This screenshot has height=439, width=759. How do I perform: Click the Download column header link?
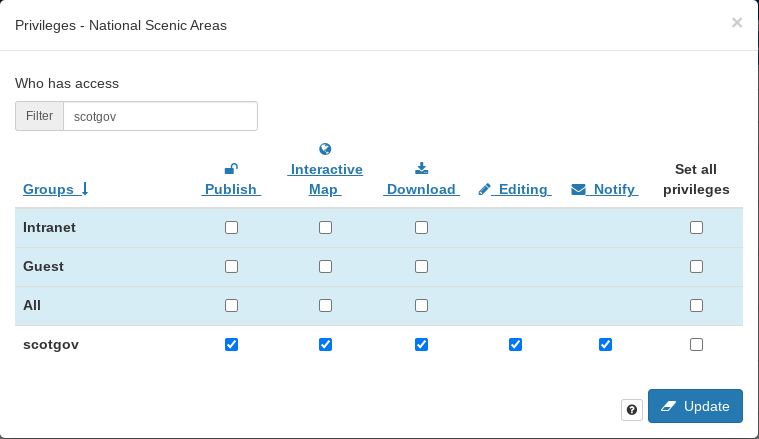pos(421,189)
